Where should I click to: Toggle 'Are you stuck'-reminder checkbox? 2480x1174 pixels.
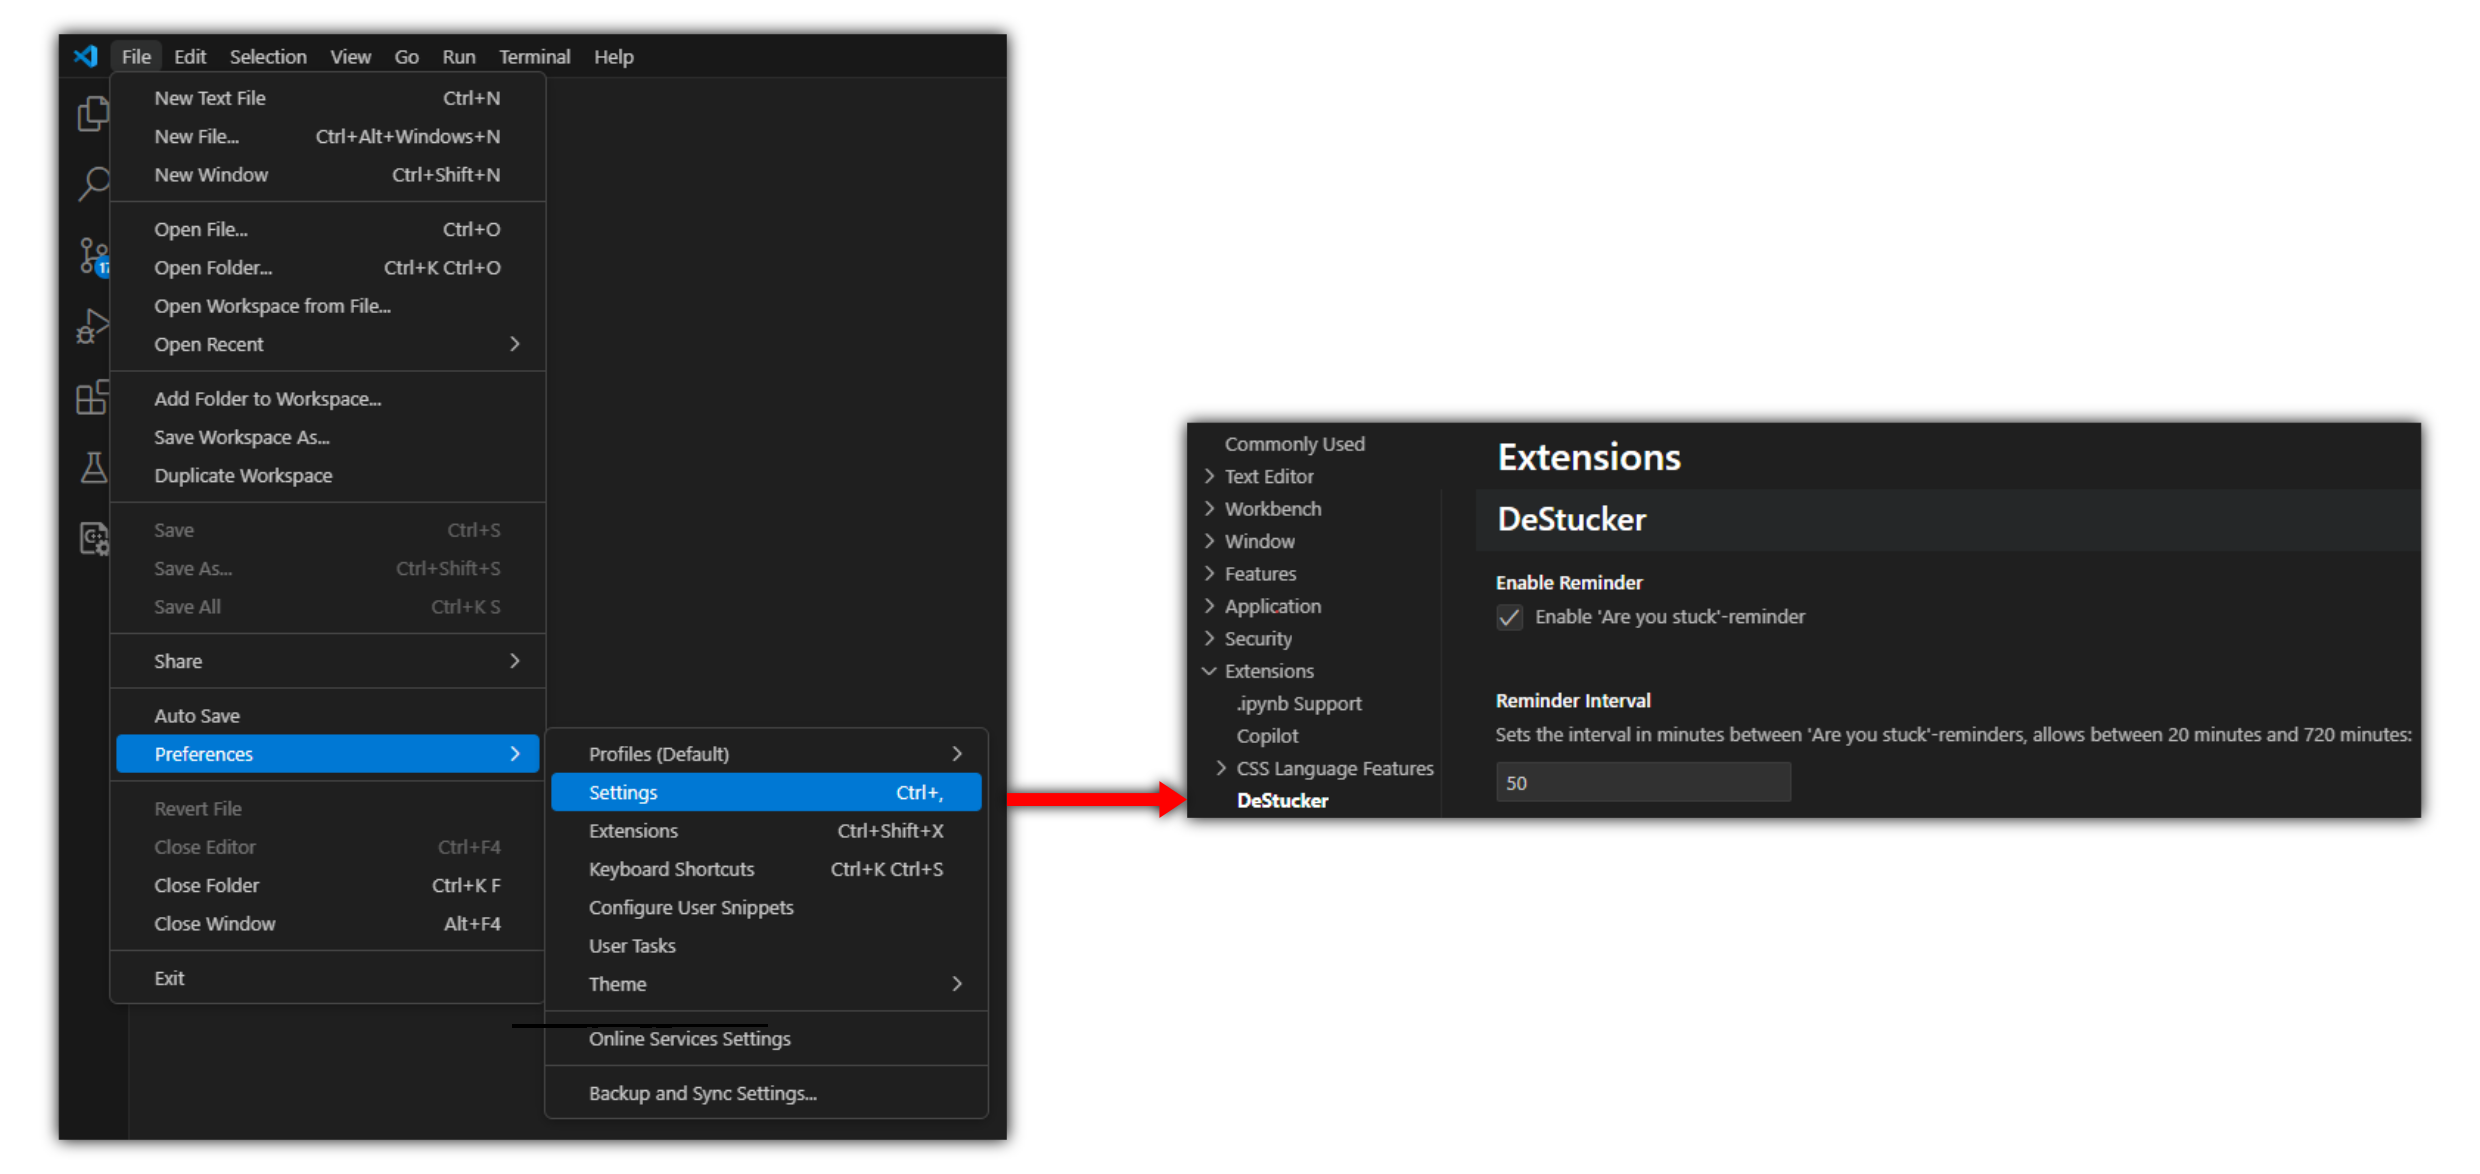(1509, 617)
